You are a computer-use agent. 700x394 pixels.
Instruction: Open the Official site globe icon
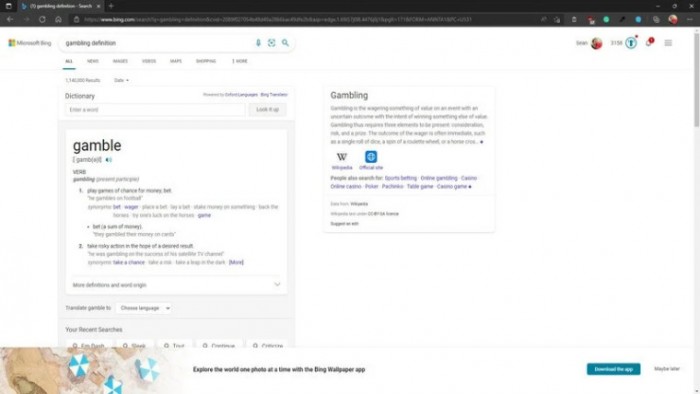pyautogui.click(x=371, y=157)
